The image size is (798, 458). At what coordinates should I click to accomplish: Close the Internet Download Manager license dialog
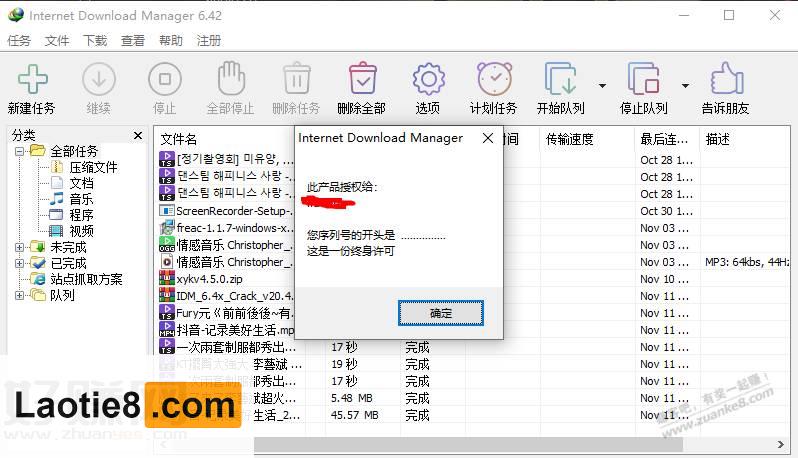point(488,138)
